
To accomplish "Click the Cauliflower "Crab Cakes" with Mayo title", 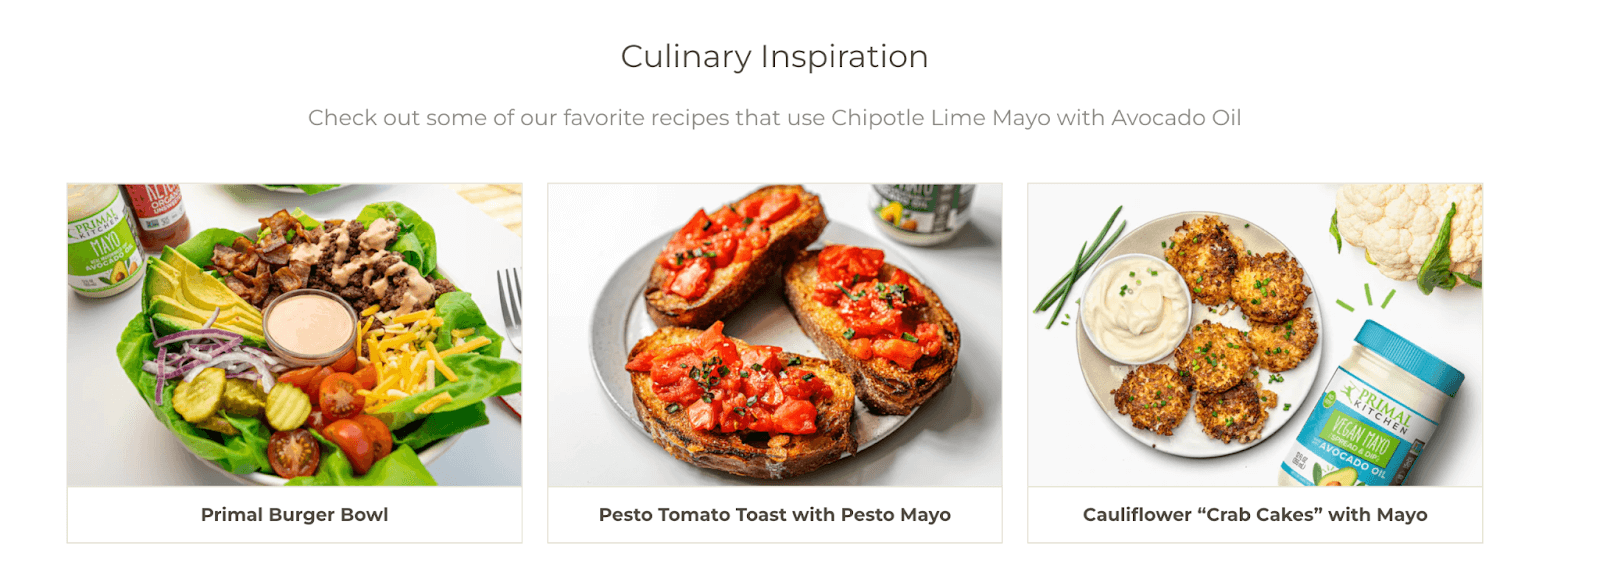I will [x=1254, y=515].
